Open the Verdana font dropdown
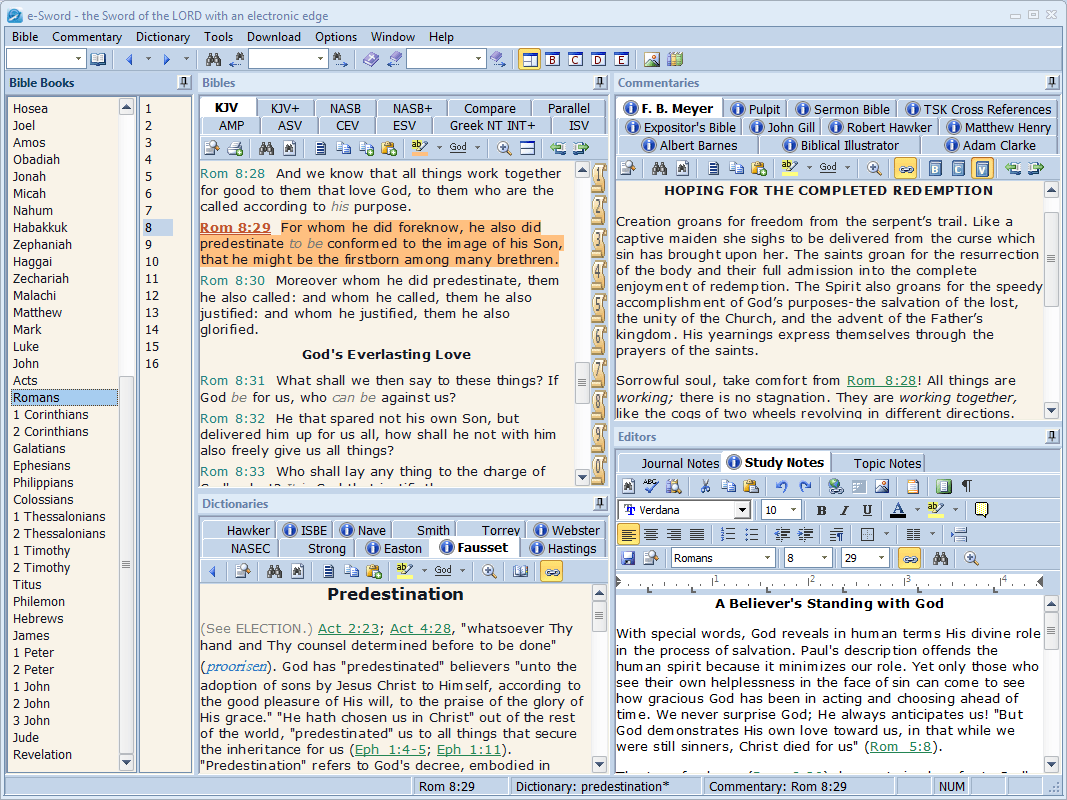The image size is (1067, 800). click(743, 510)
